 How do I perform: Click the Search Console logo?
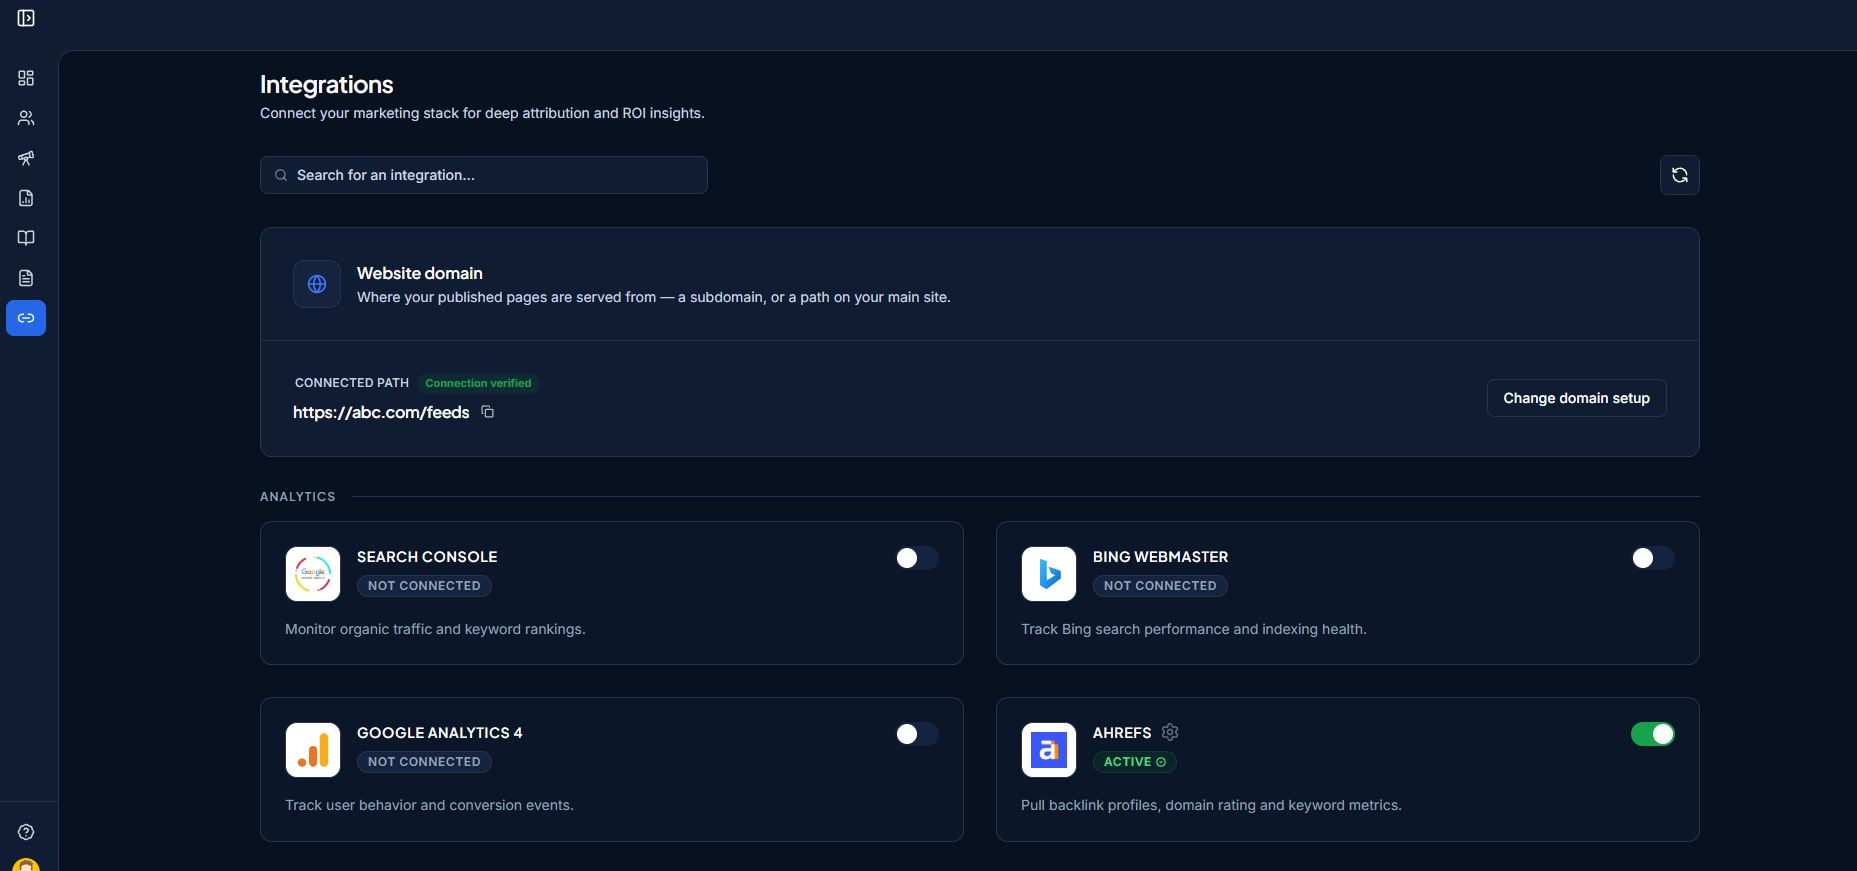tap(313, 574)
